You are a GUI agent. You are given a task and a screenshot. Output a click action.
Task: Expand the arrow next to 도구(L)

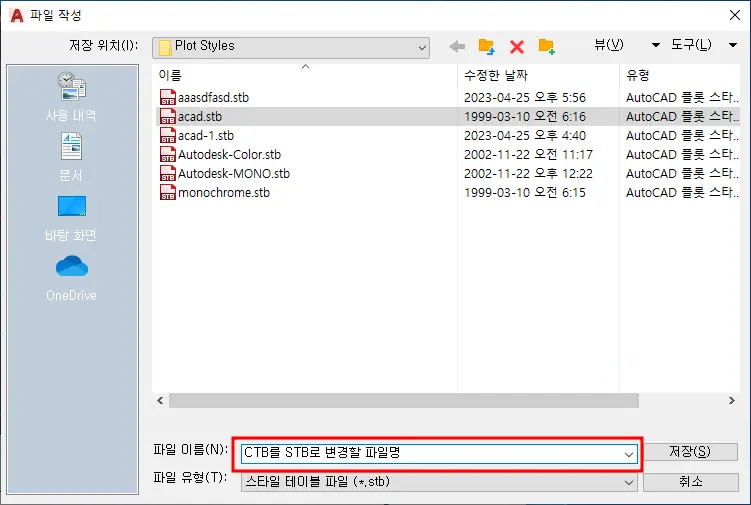tap(733, 45)
